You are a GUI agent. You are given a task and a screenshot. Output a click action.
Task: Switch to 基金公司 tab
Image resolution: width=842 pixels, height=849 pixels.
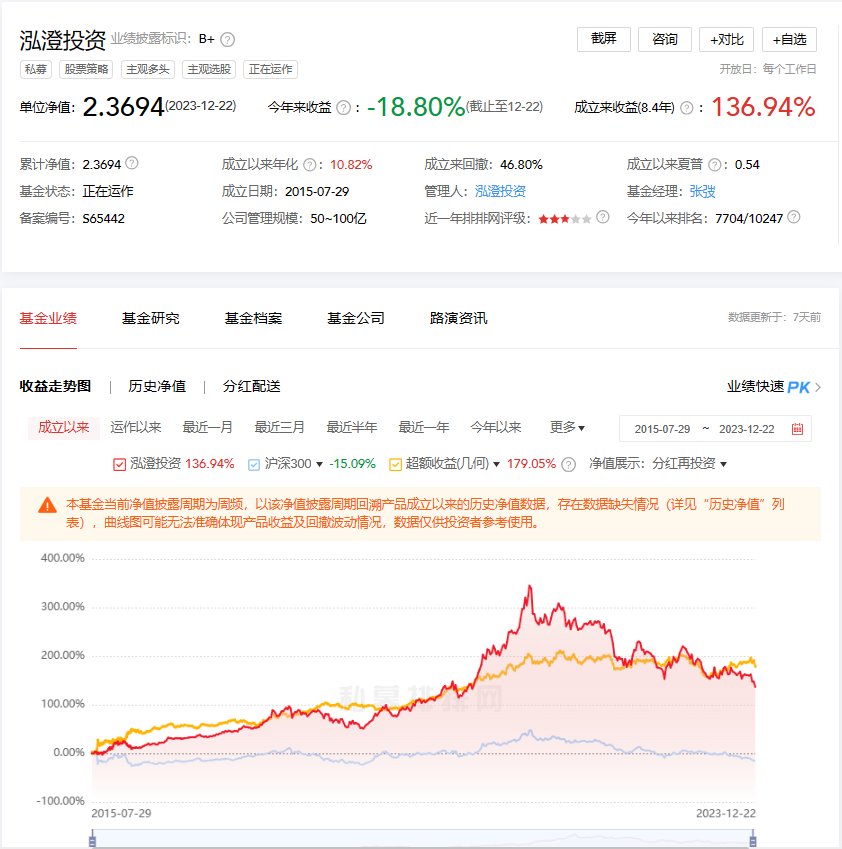pyautogui.click(x=356, y=318)
